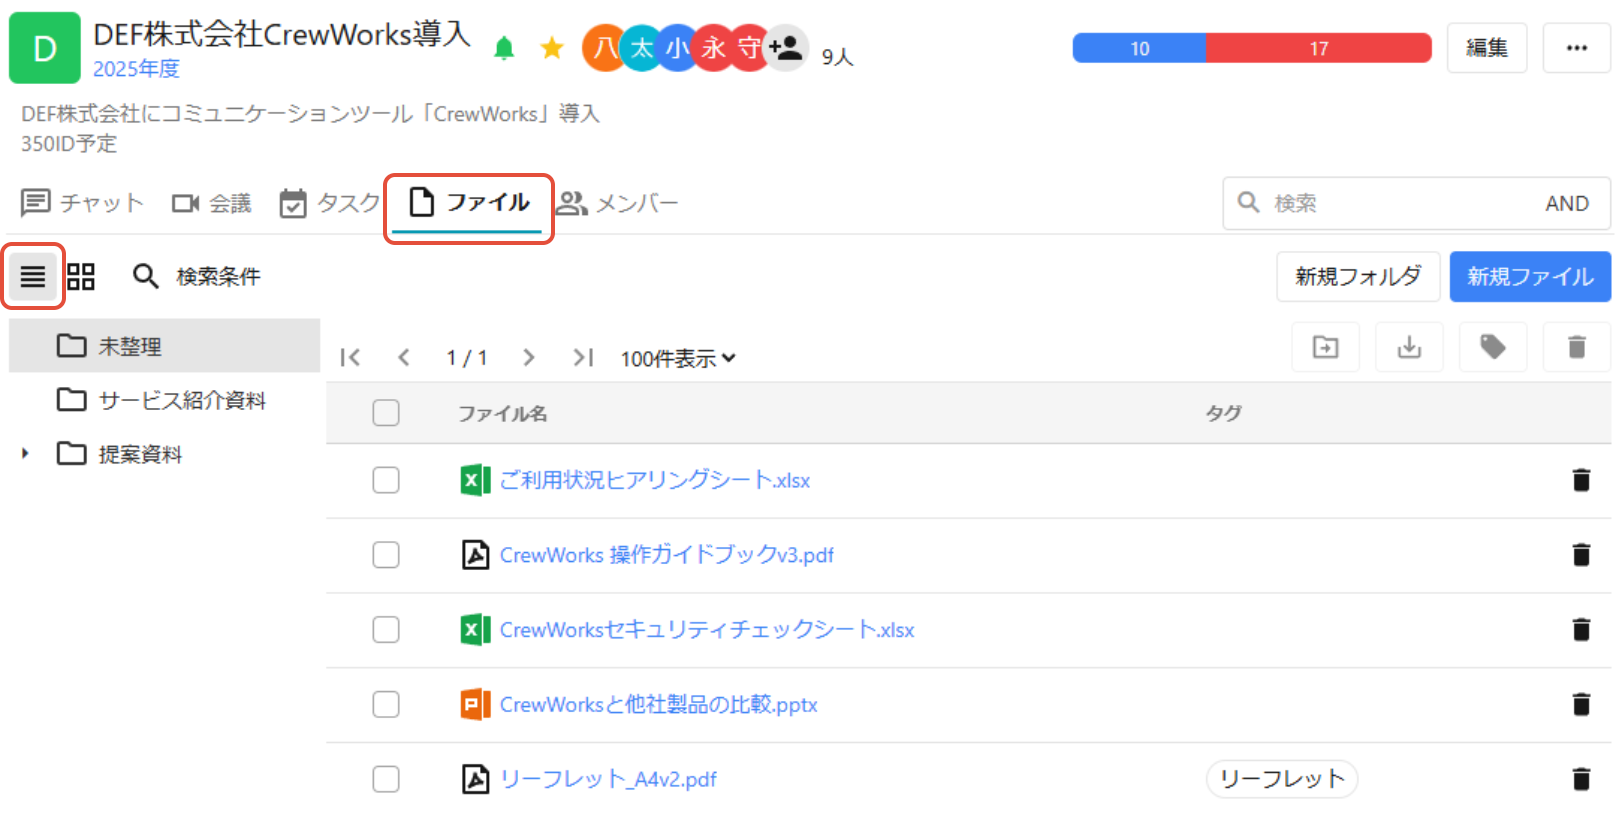Image resolution: width=1619 pixels, height=815 pixels.
Task: Click the add member icon
Action: tap(786, 48)
